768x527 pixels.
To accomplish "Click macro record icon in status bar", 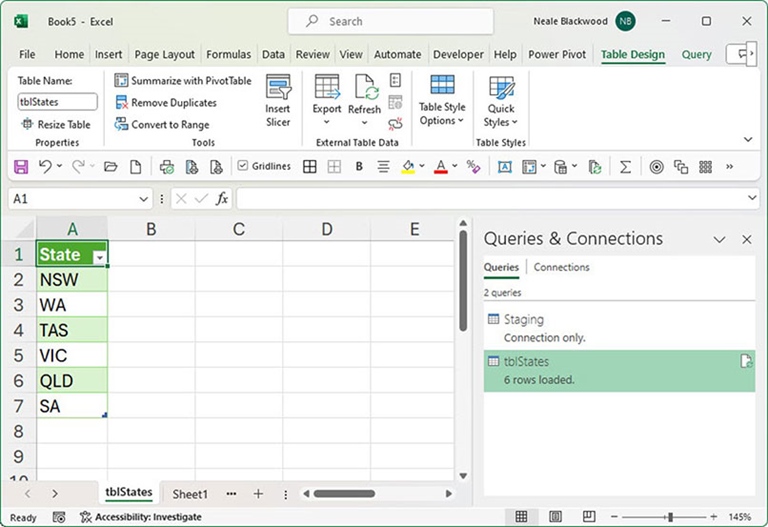I will tap(59, 517).
